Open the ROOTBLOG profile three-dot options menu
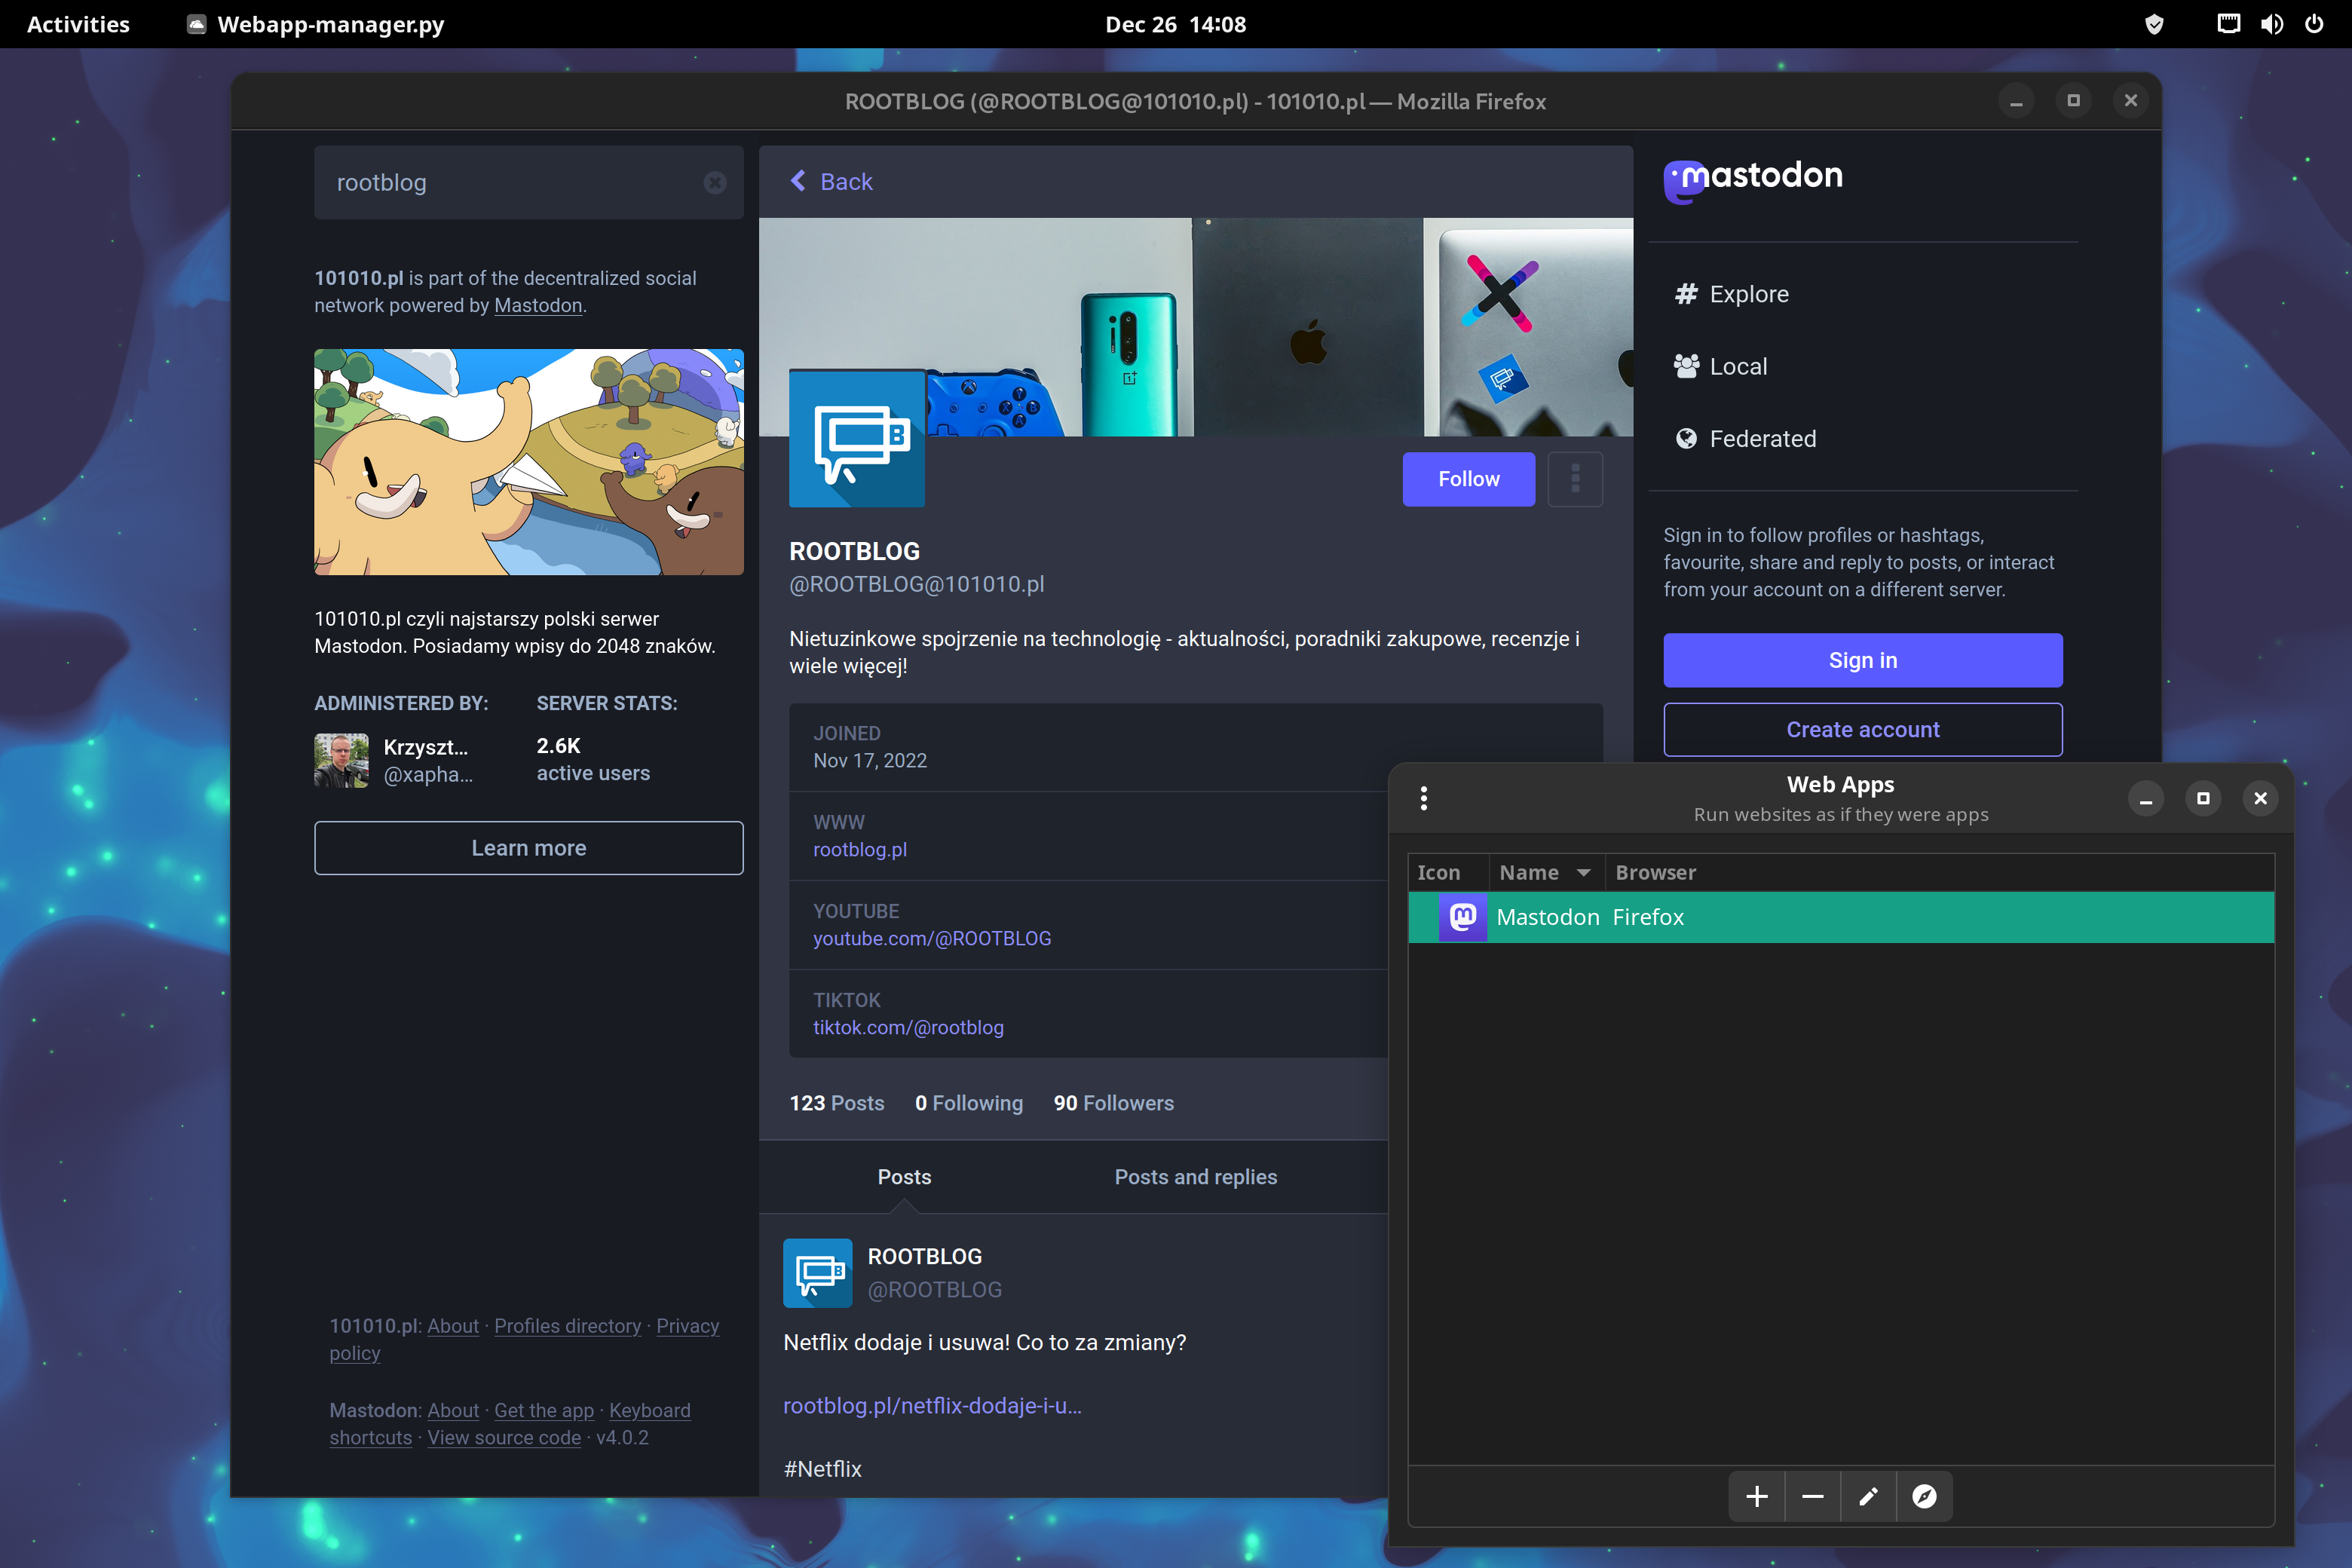Viewport: 2352px width, 1568px height. (1575, 479)
